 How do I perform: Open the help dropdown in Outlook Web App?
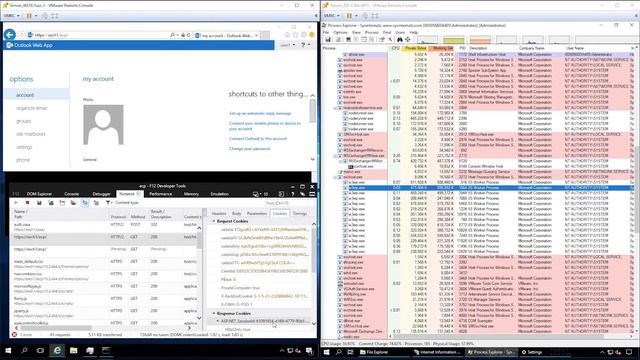pyautogui.click(x=306, y=45)
